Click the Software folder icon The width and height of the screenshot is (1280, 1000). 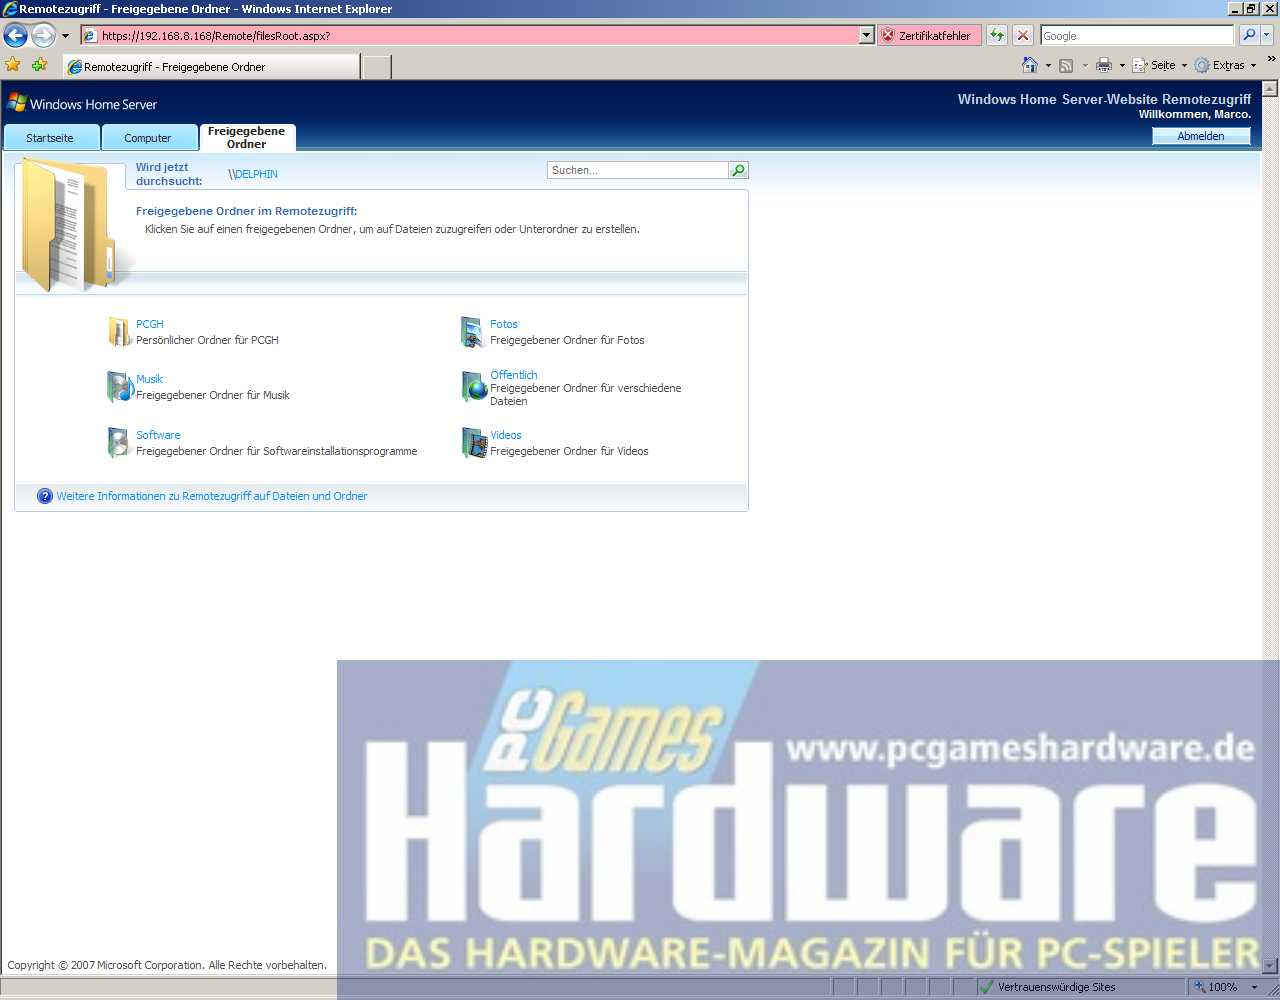pyautogui.click(x=119, y=443)
